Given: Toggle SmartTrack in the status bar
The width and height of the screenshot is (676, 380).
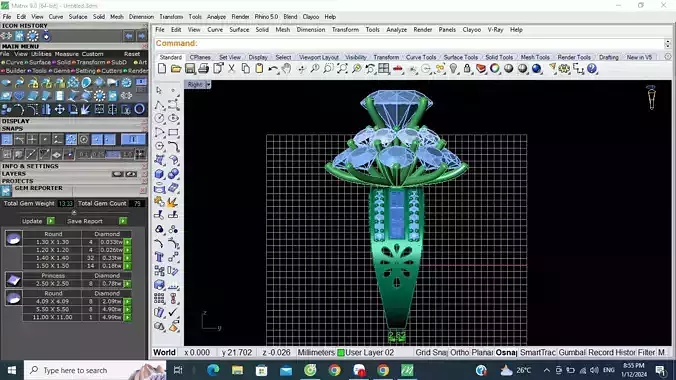Looking at the screenshot, I should tap(538, 352).
